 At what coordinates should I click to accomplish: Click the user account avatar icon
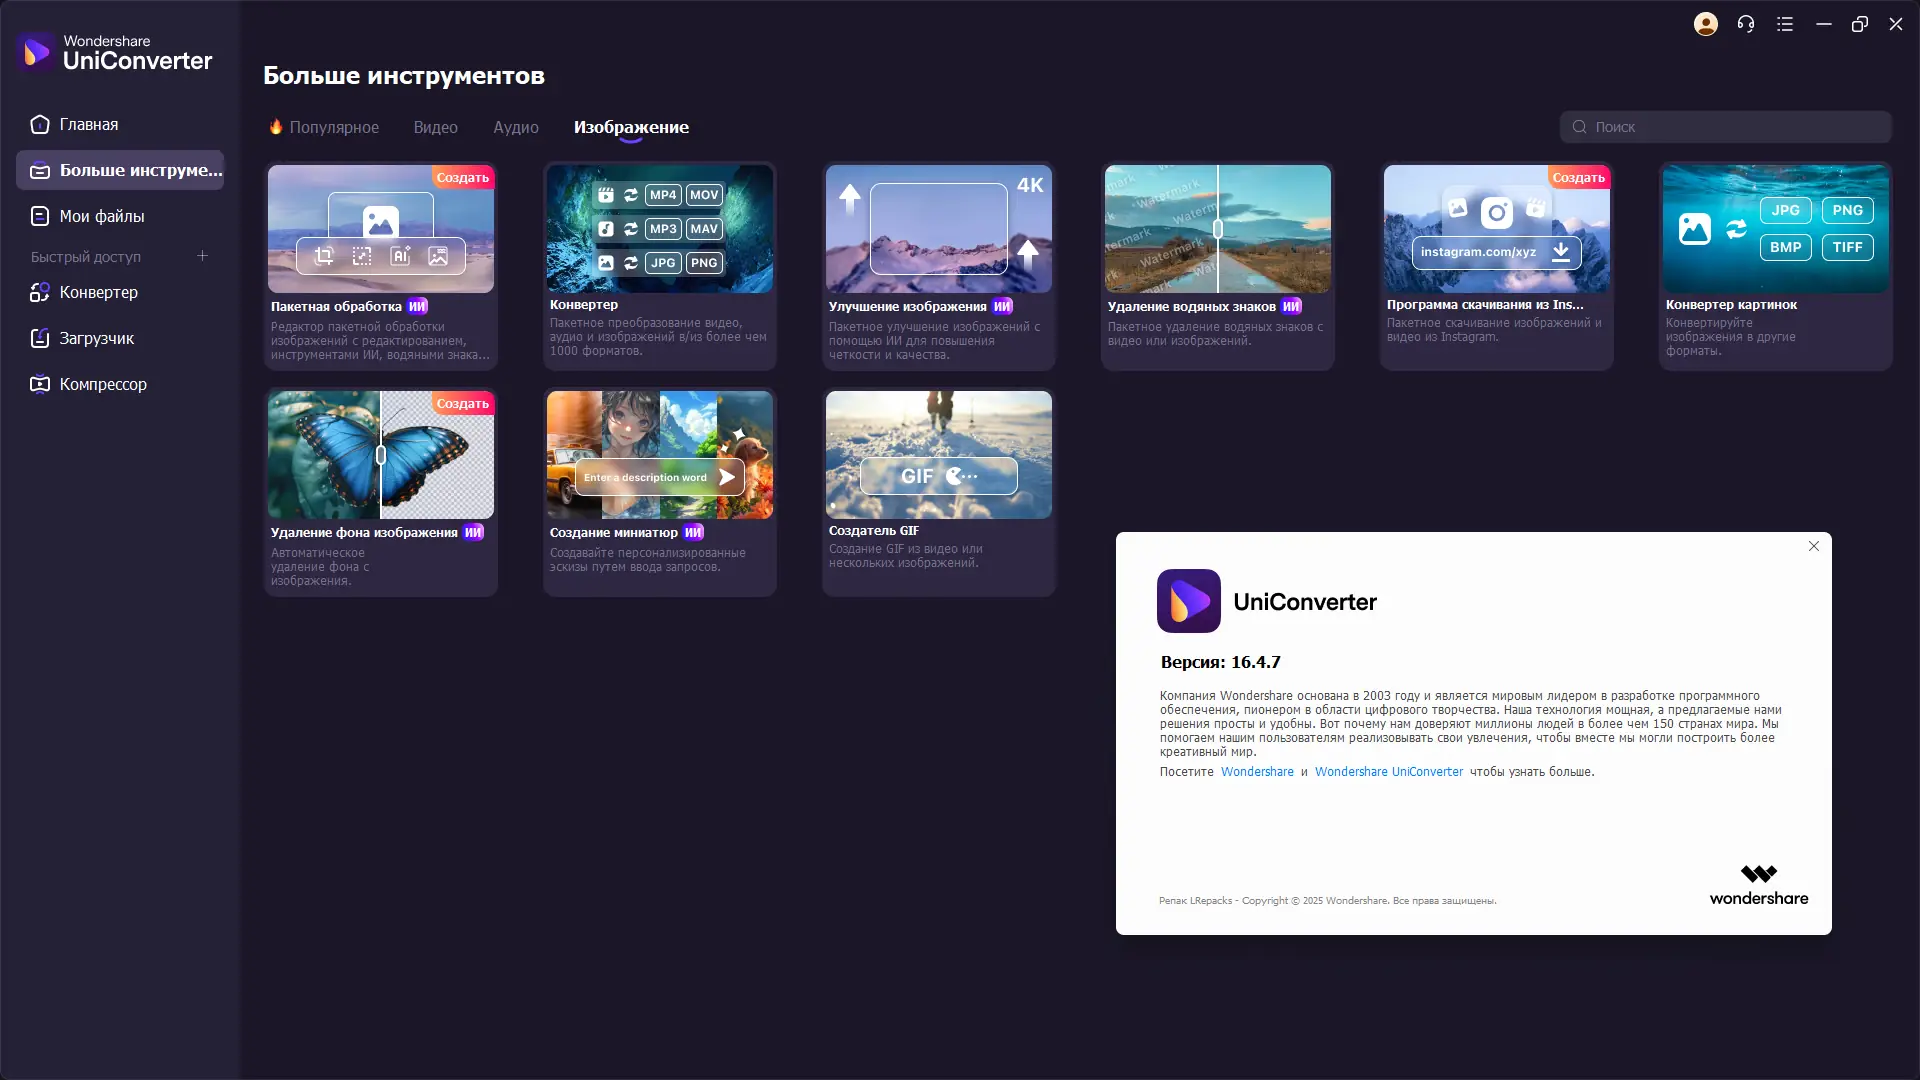click(x=1706, y=24)
